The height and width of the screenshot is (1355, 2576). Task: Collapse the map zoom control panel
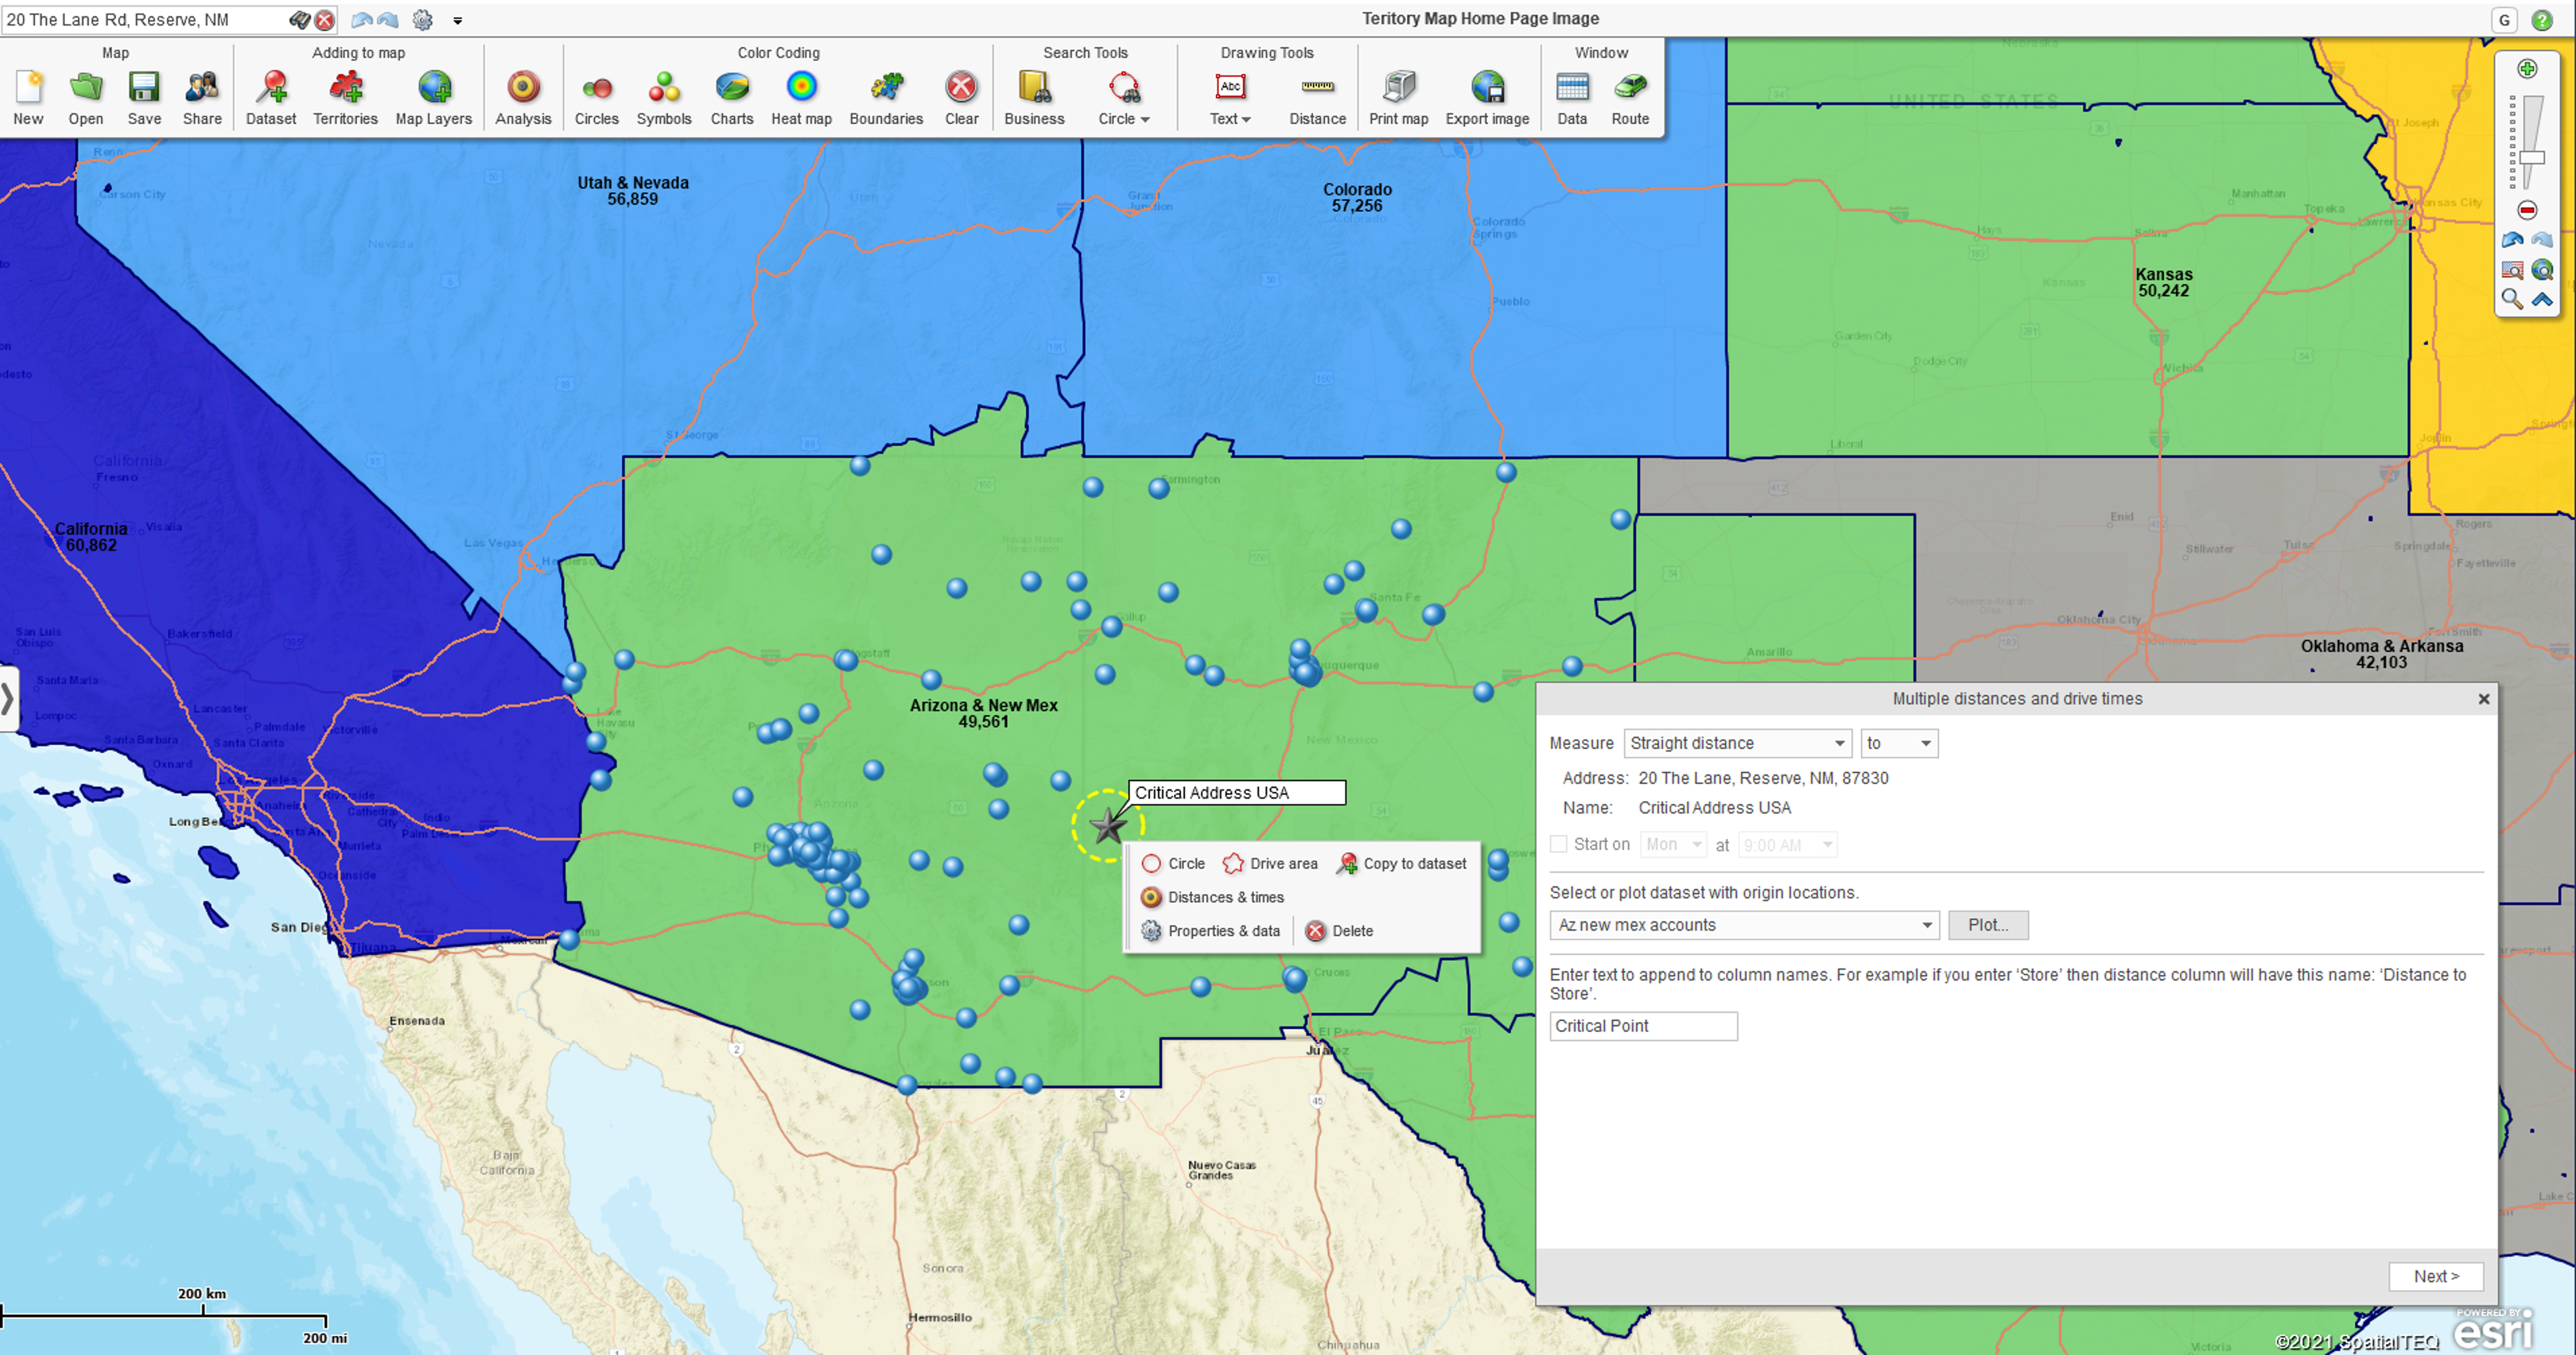coord(2542,299)
